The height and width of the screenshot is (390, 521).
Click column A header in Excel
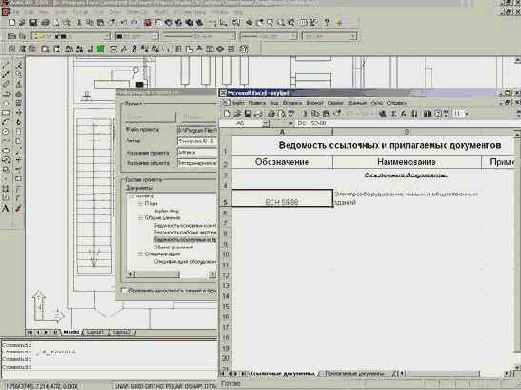pyautogui.click(x=282, y=132)
